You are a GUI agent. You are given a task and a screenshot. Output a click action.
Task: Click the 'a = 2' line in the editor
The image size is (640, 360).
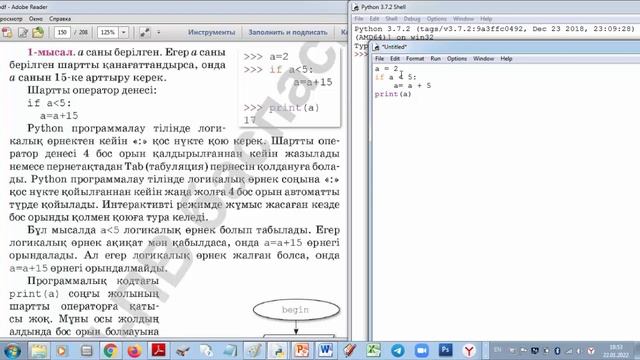386,69
